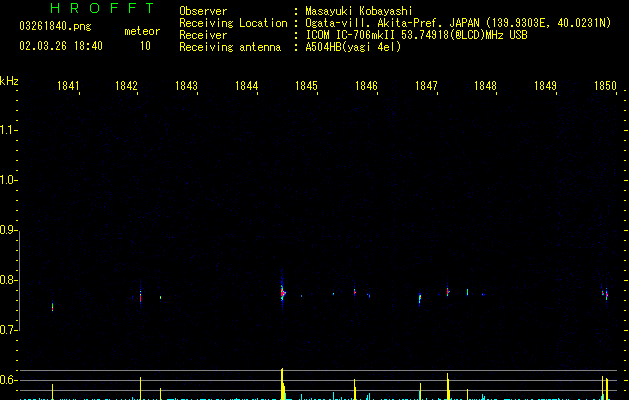Click the 1843 time marker
Screen dimensions: 629x400
tap(186, 86)
